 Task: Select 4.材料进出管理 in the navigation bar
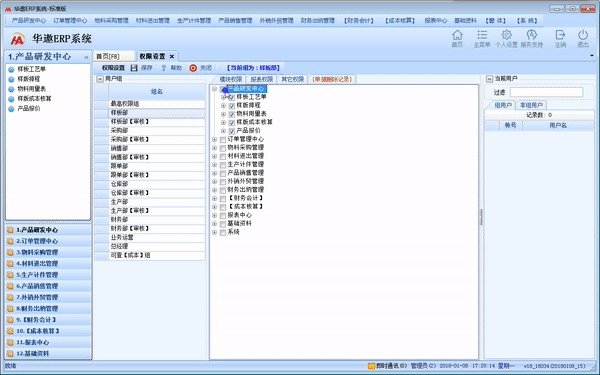(49, 264)
